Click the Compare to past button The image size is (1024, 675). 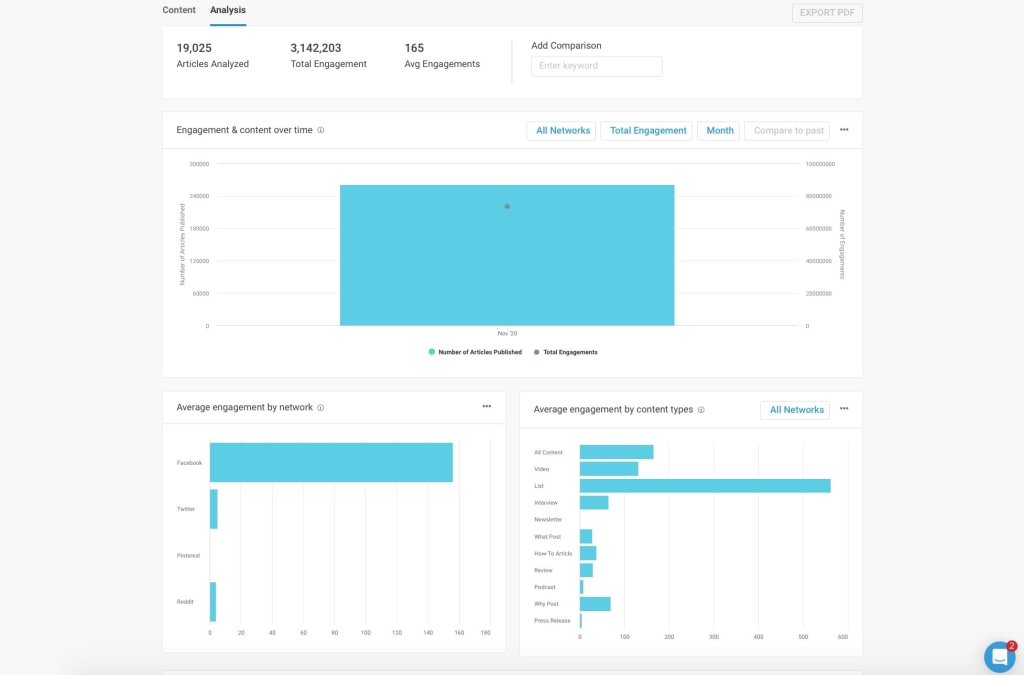pos(790,130)
